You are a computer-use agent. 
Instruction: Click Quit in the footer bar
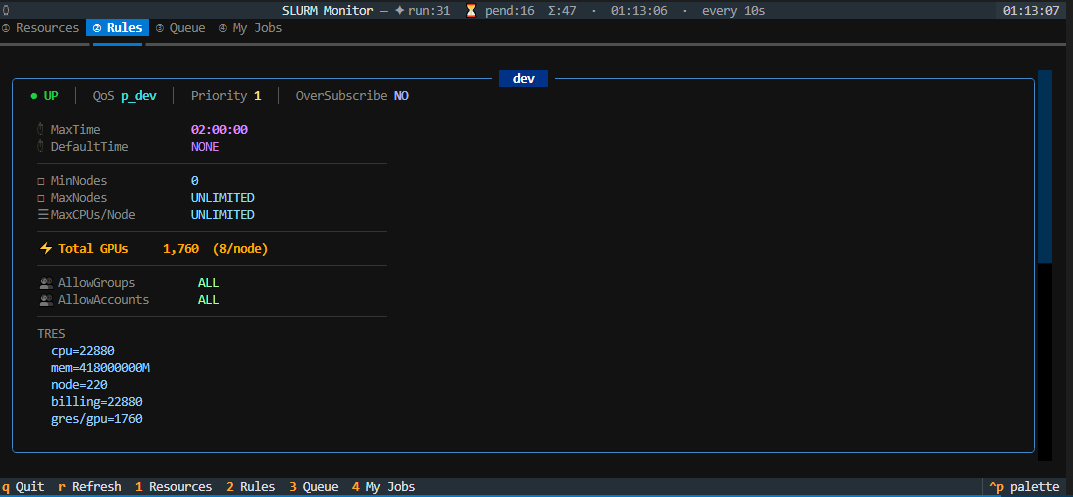coord(24,487)
